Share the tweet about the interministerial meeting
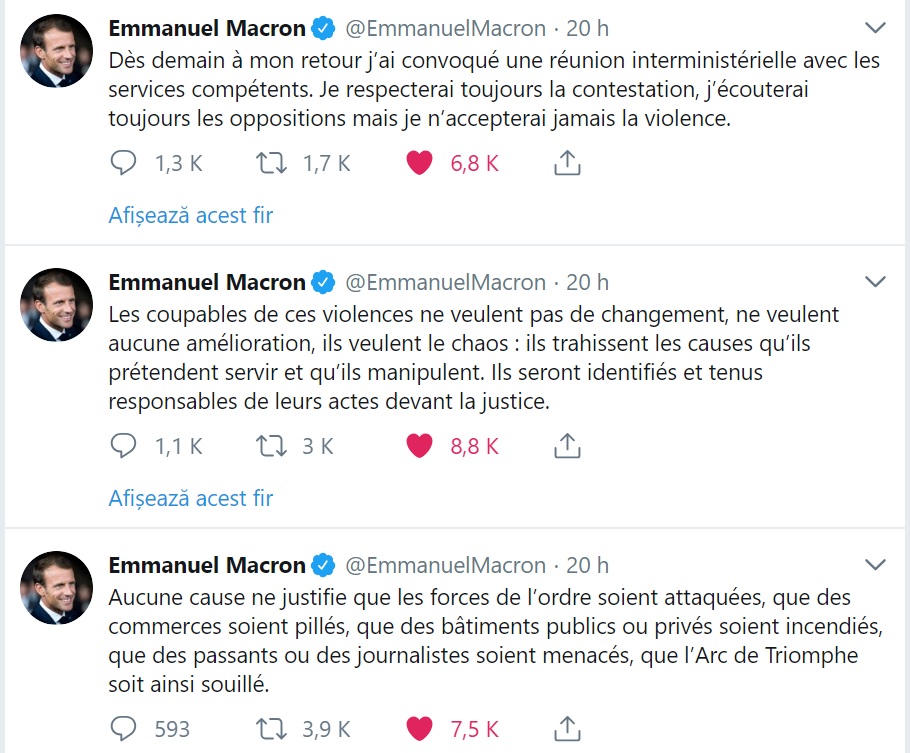 click(x=567, y=163)
